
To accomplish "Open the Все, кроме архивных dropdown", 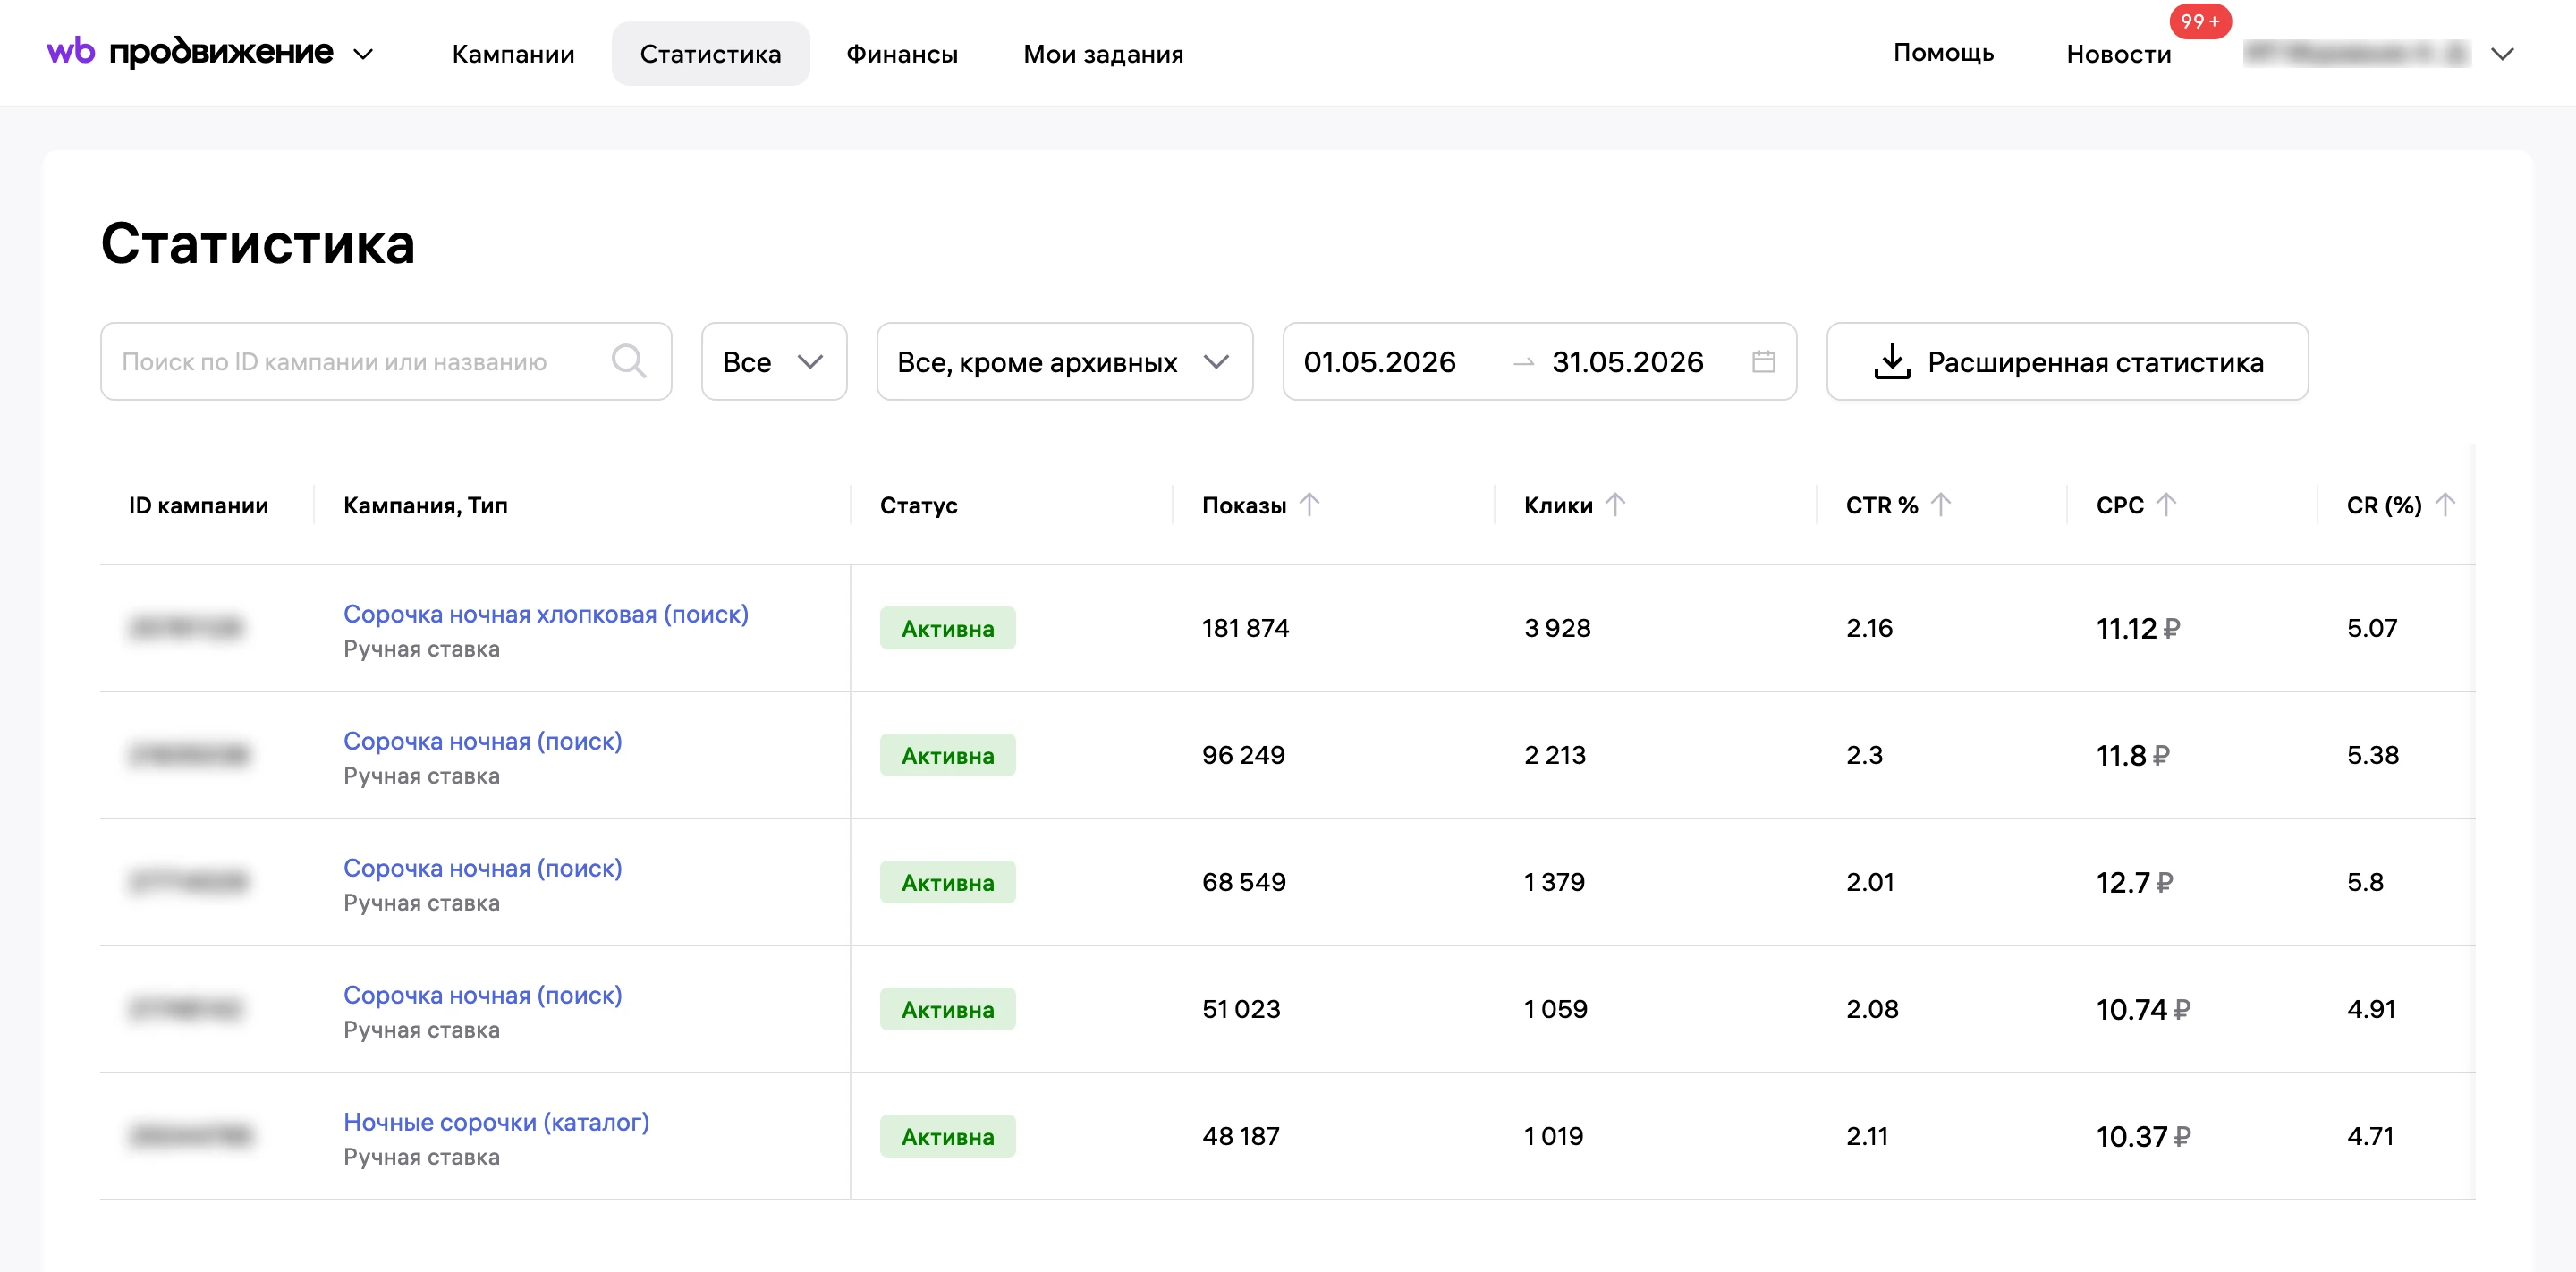I will click(1064, 361).
